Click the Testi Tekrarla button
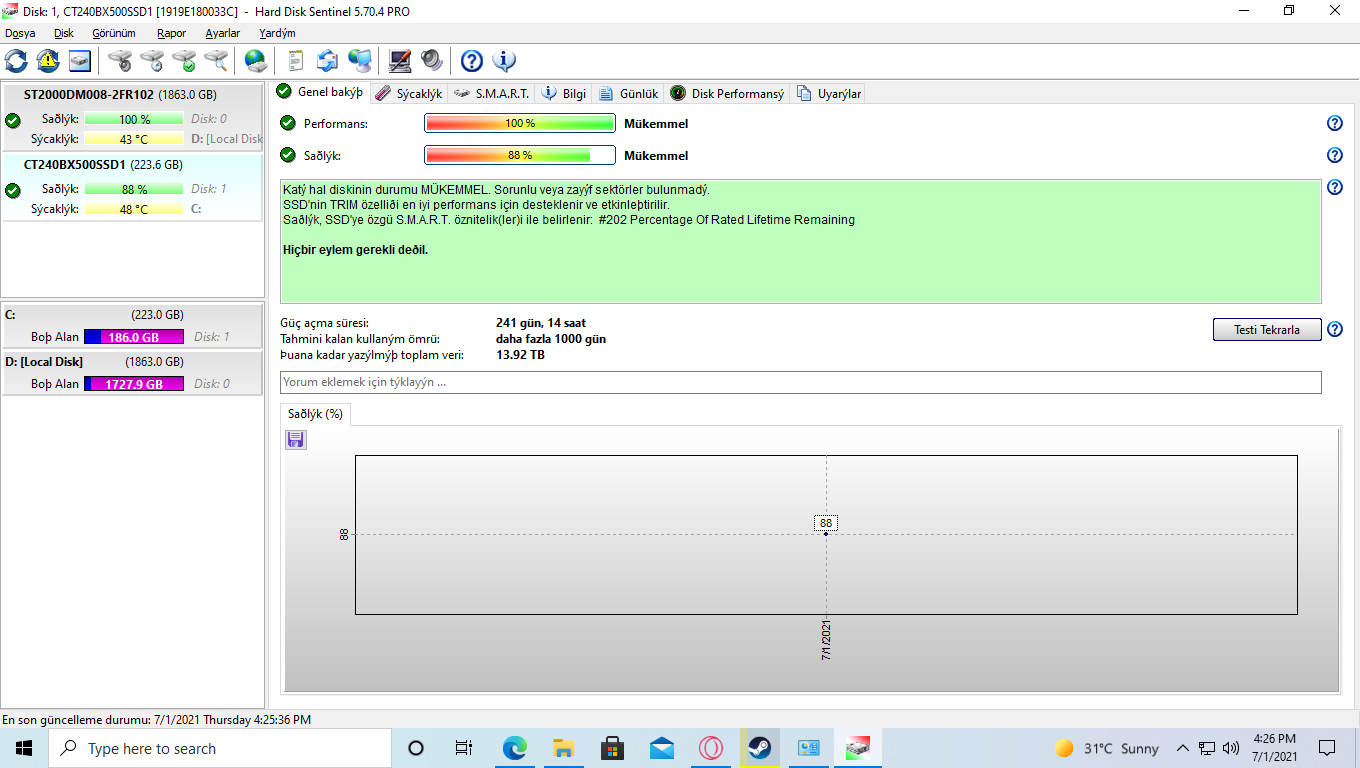The width and height of the screenshot is (1360, 768). (x=1267, y=330)
